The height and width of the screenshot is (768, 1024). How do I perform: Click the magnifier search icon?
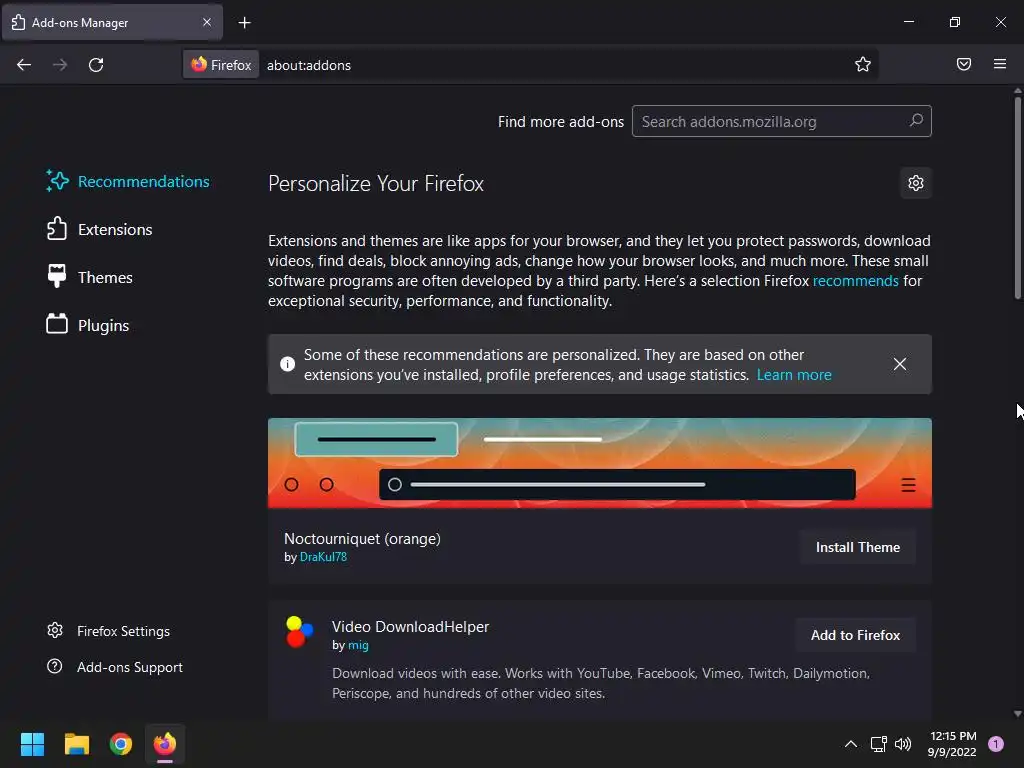tap(916, 121)
